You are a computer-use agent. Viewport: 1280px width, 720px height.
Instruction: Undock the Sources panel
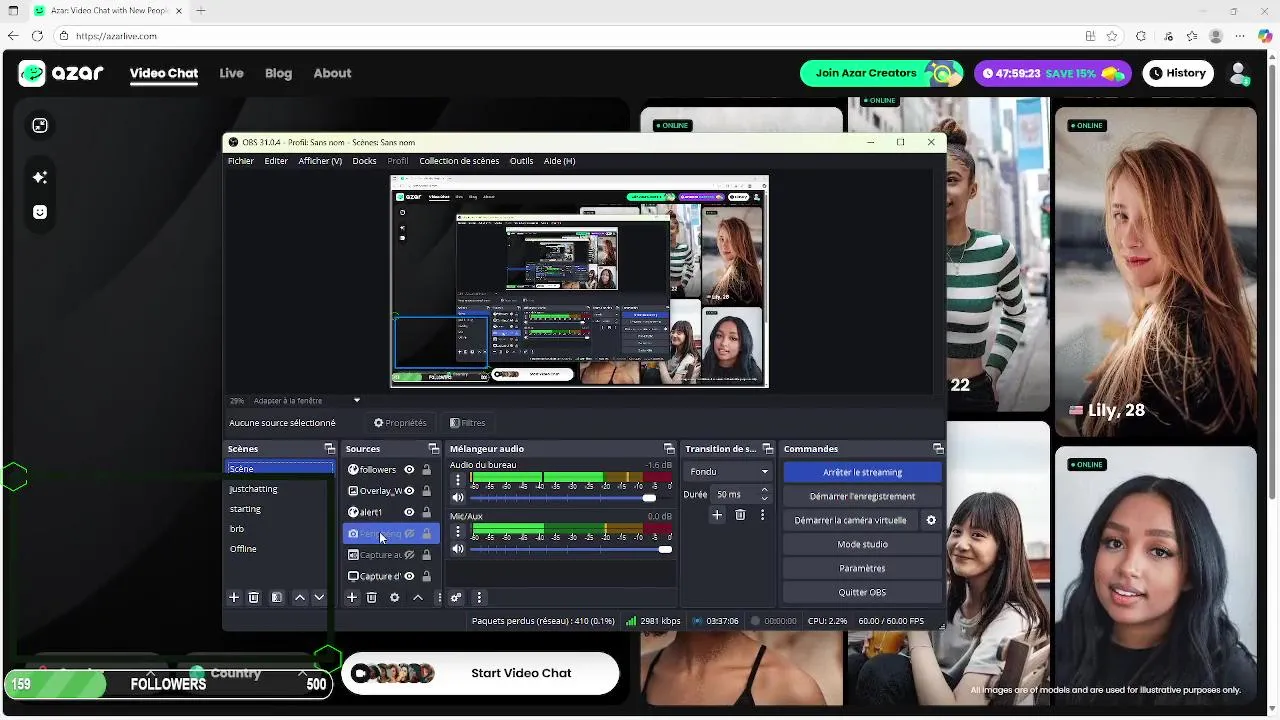(x=433, y=449)
